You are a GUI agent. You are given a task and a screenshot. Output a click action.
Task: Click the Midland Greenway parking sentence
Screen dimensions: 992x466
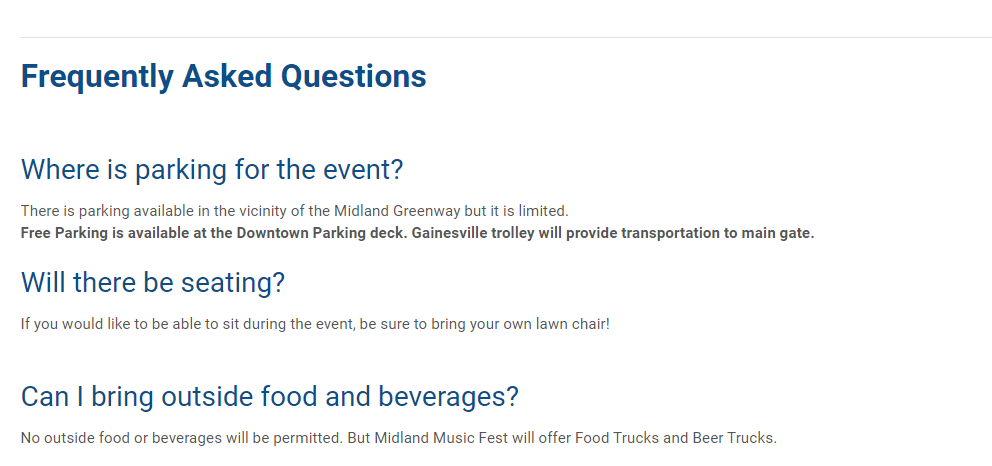click(x=295, y=210)
